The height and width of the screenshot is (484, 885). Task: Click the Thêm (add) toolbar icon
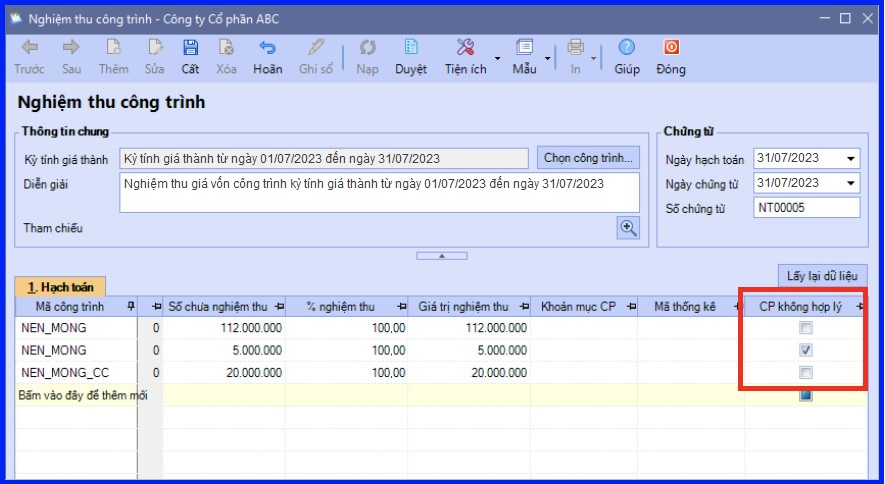[x=113, y=47]
